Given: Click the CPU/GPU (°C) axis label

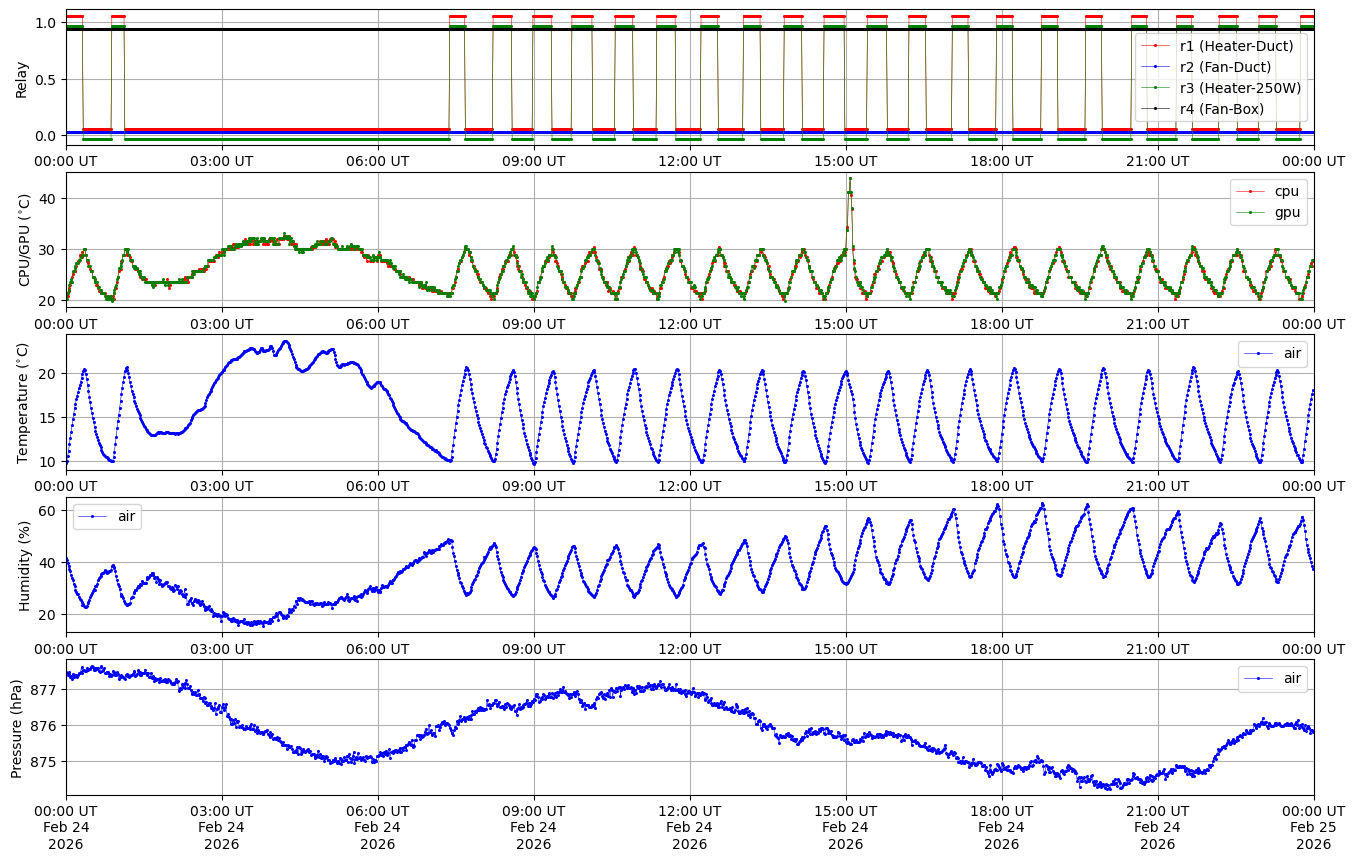Looking at the screenshot, I should click(24, 240).
